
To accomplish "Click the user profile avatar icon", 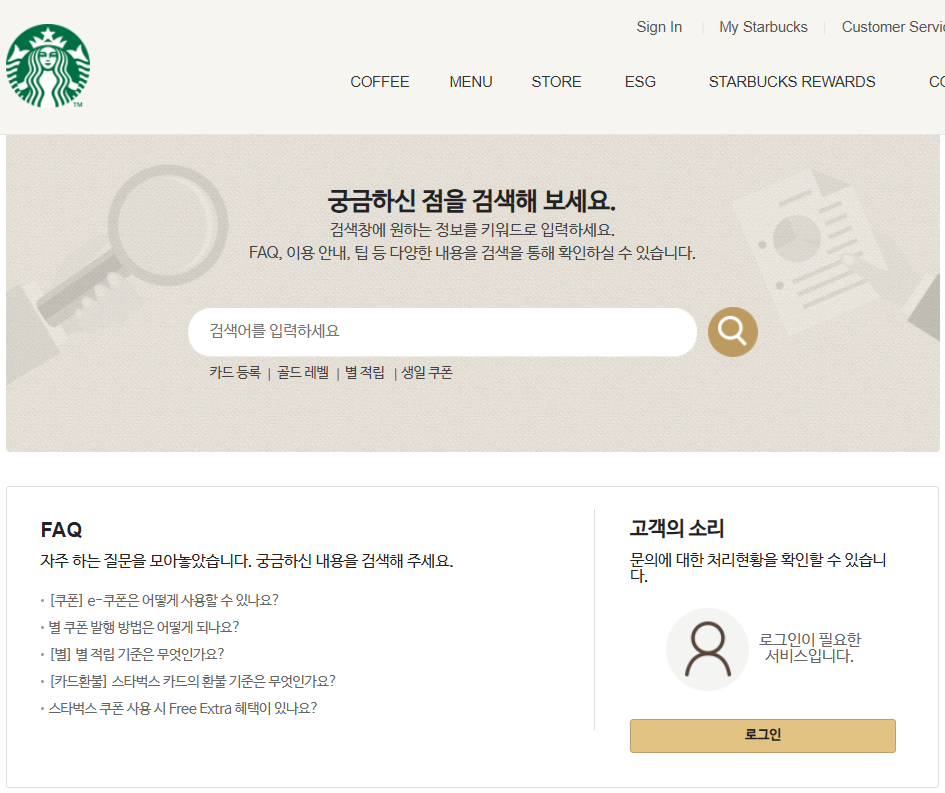I will [708, 650].
